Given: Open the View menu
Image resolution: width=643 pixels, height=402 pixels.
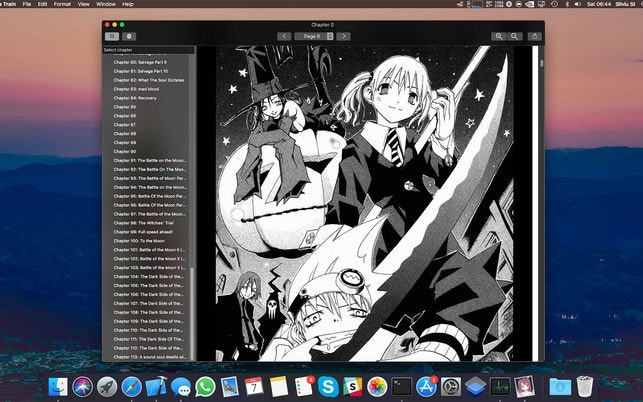Looking at the screenshot, I should [x=84, y=4].
